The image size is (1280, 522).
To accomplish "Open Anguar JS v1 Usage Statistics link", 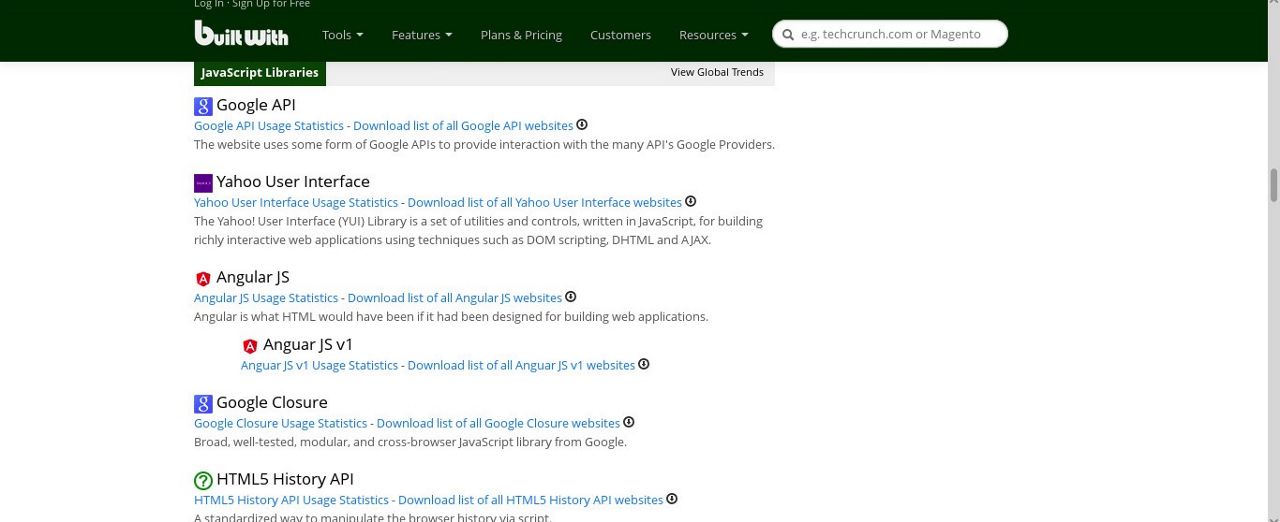I will [x=319, y=365].
